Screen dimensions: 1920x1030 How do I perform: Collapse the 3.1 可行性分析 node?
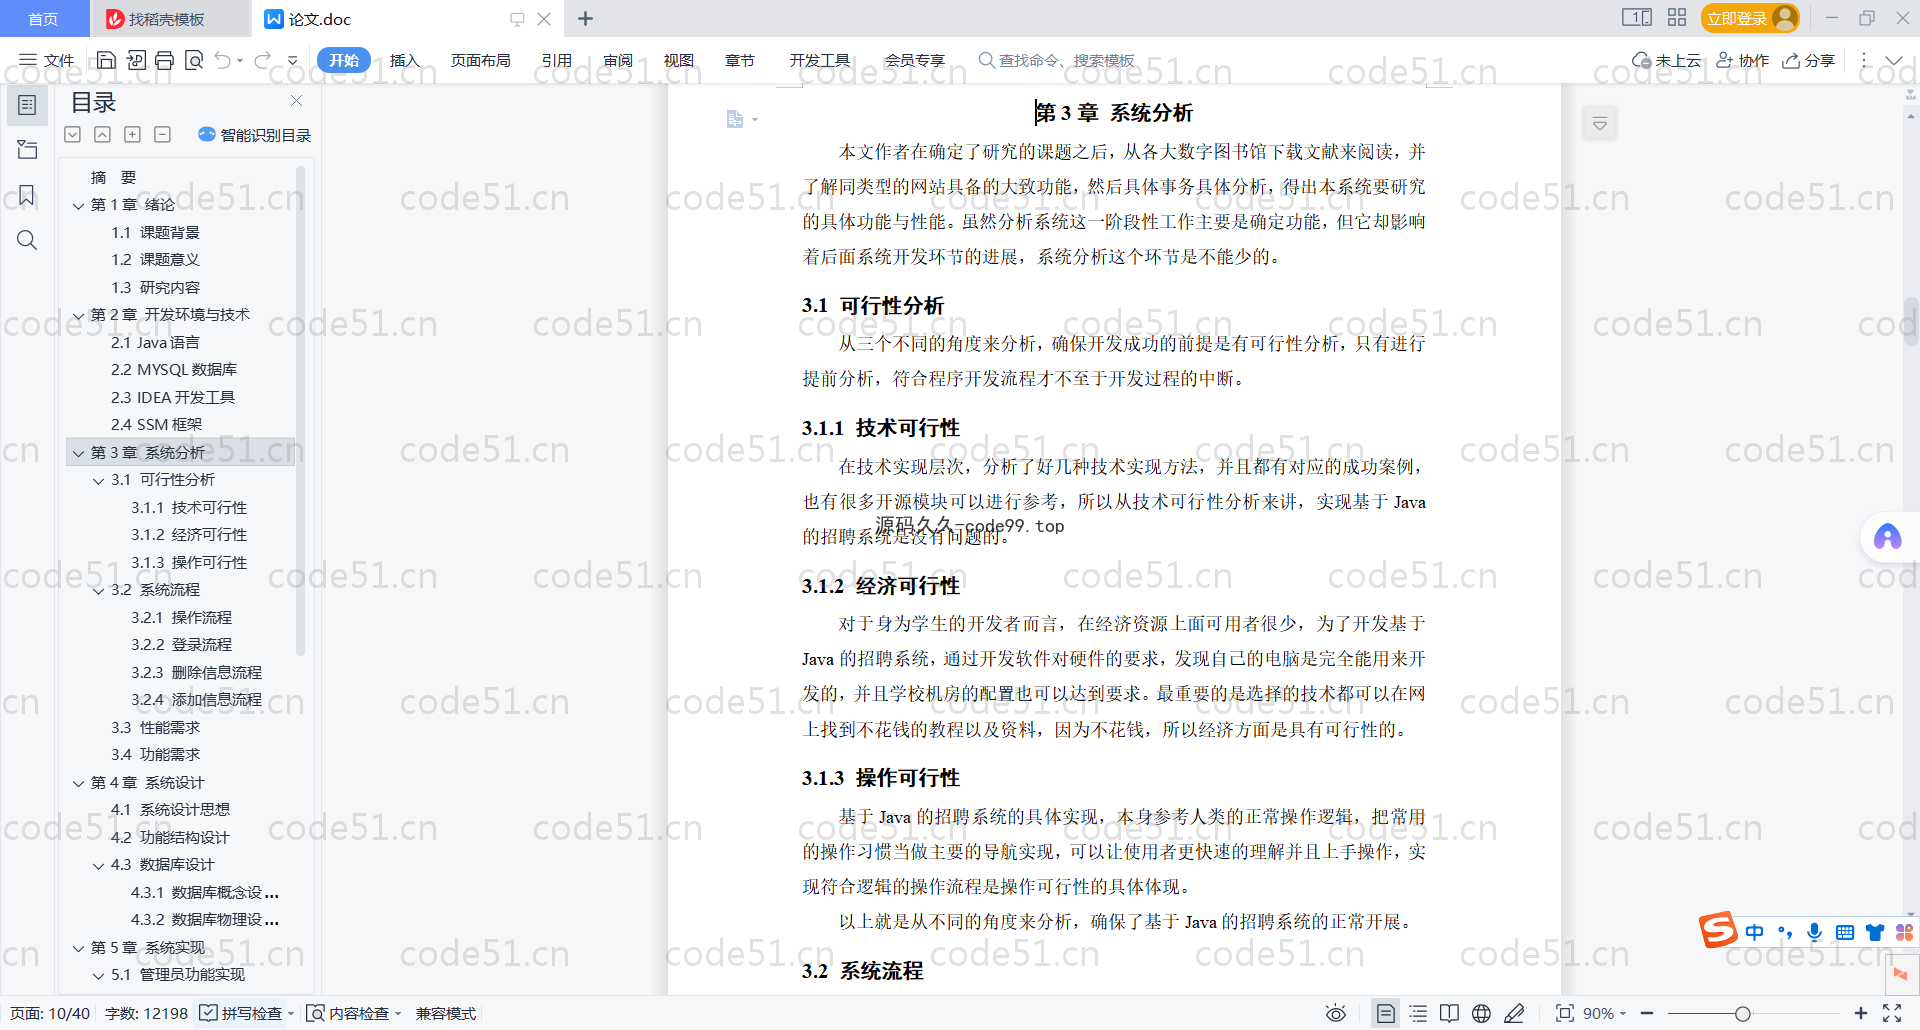(98, 480)
